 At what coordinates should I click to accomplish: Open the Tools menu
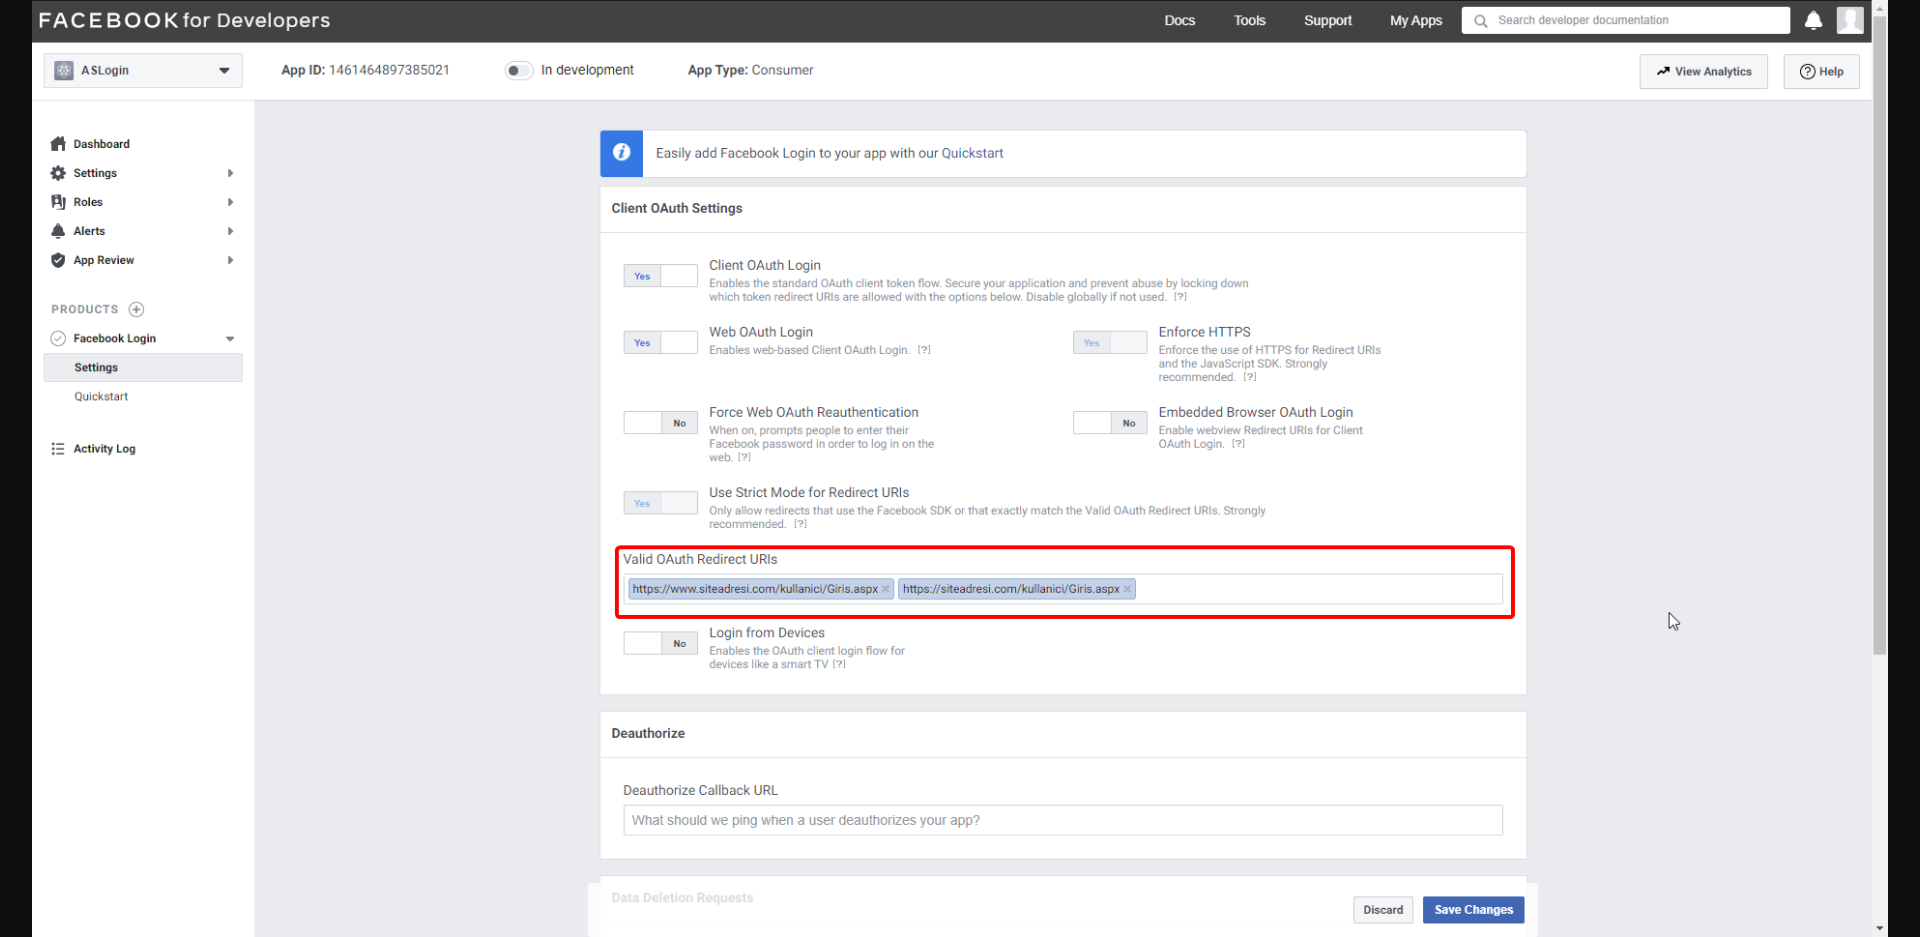(1250, 20)
